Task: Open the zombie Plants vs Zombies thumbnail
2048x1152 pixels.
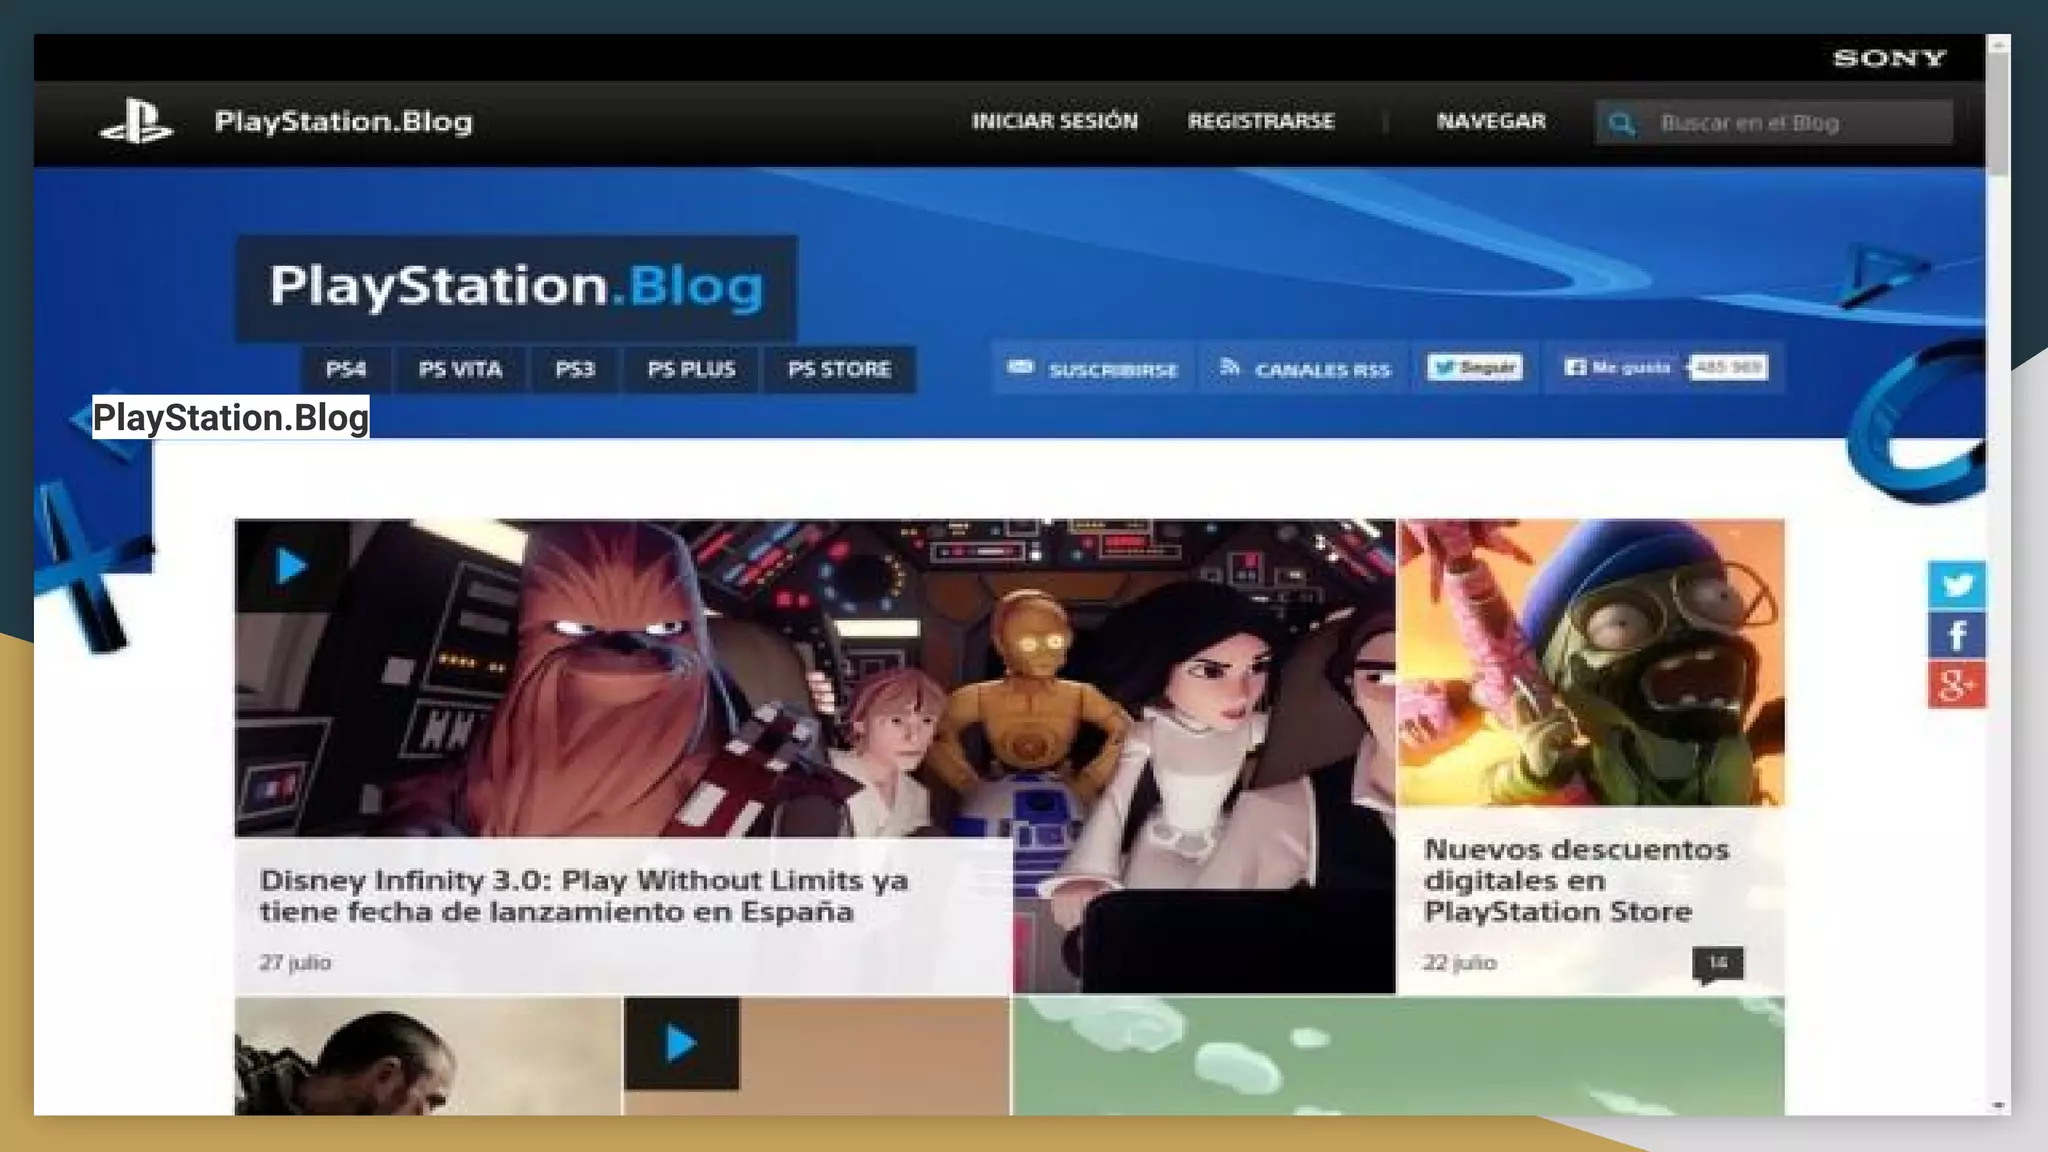Action: click(1591, 662)
